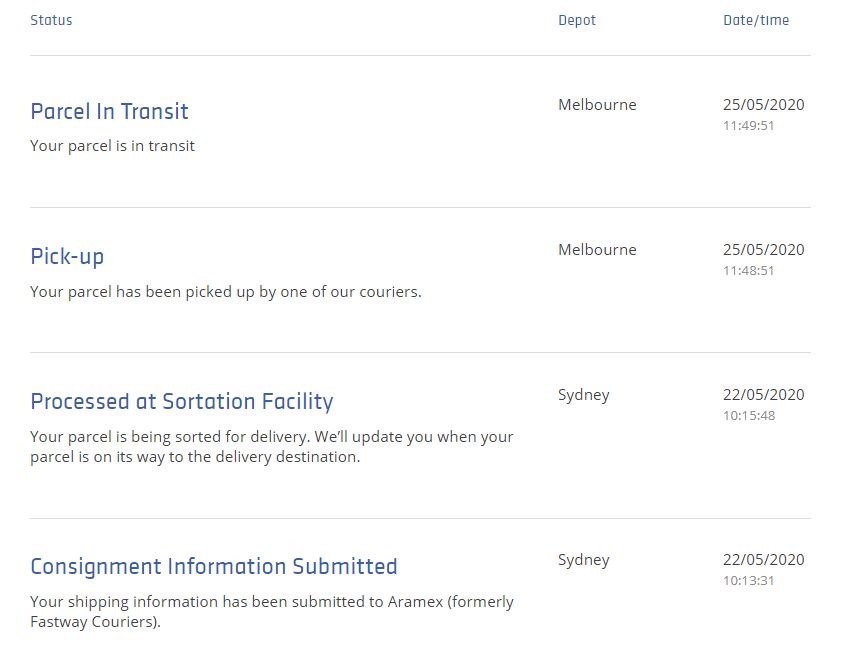Image resolution: width=847 pixels, height=662 pixels.
Task: Open Processed at Sortation Facility heading
Action: [x=181, y=401]
